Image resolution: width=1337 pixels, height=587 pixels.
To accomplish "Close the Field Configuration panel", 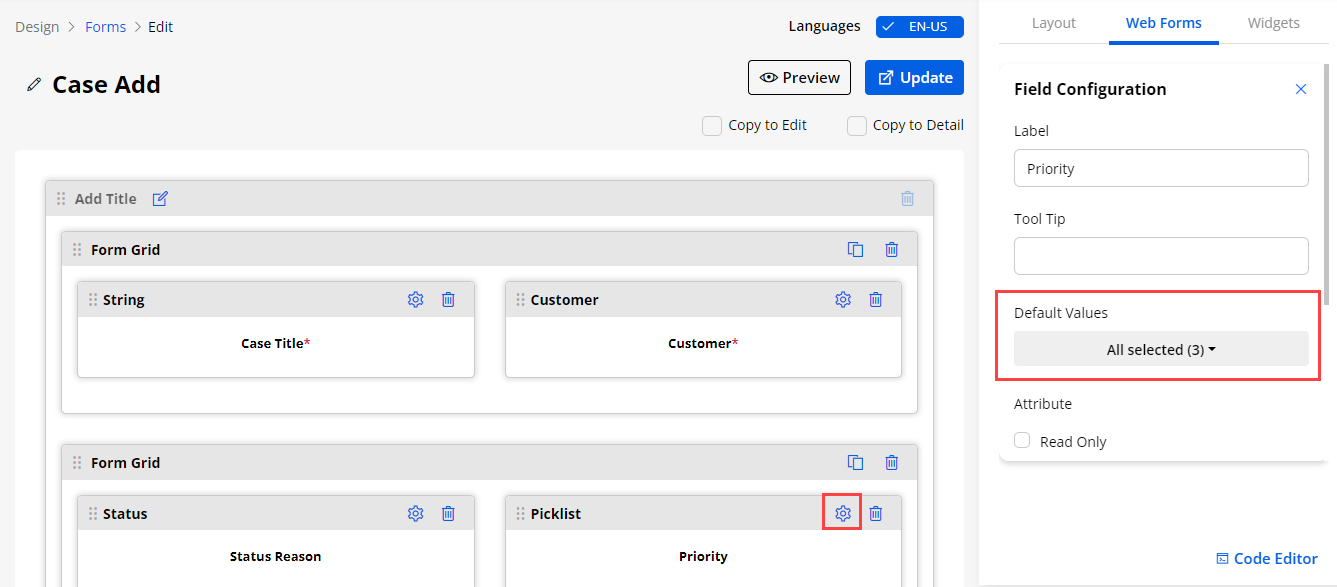I will coord(1301,89).
